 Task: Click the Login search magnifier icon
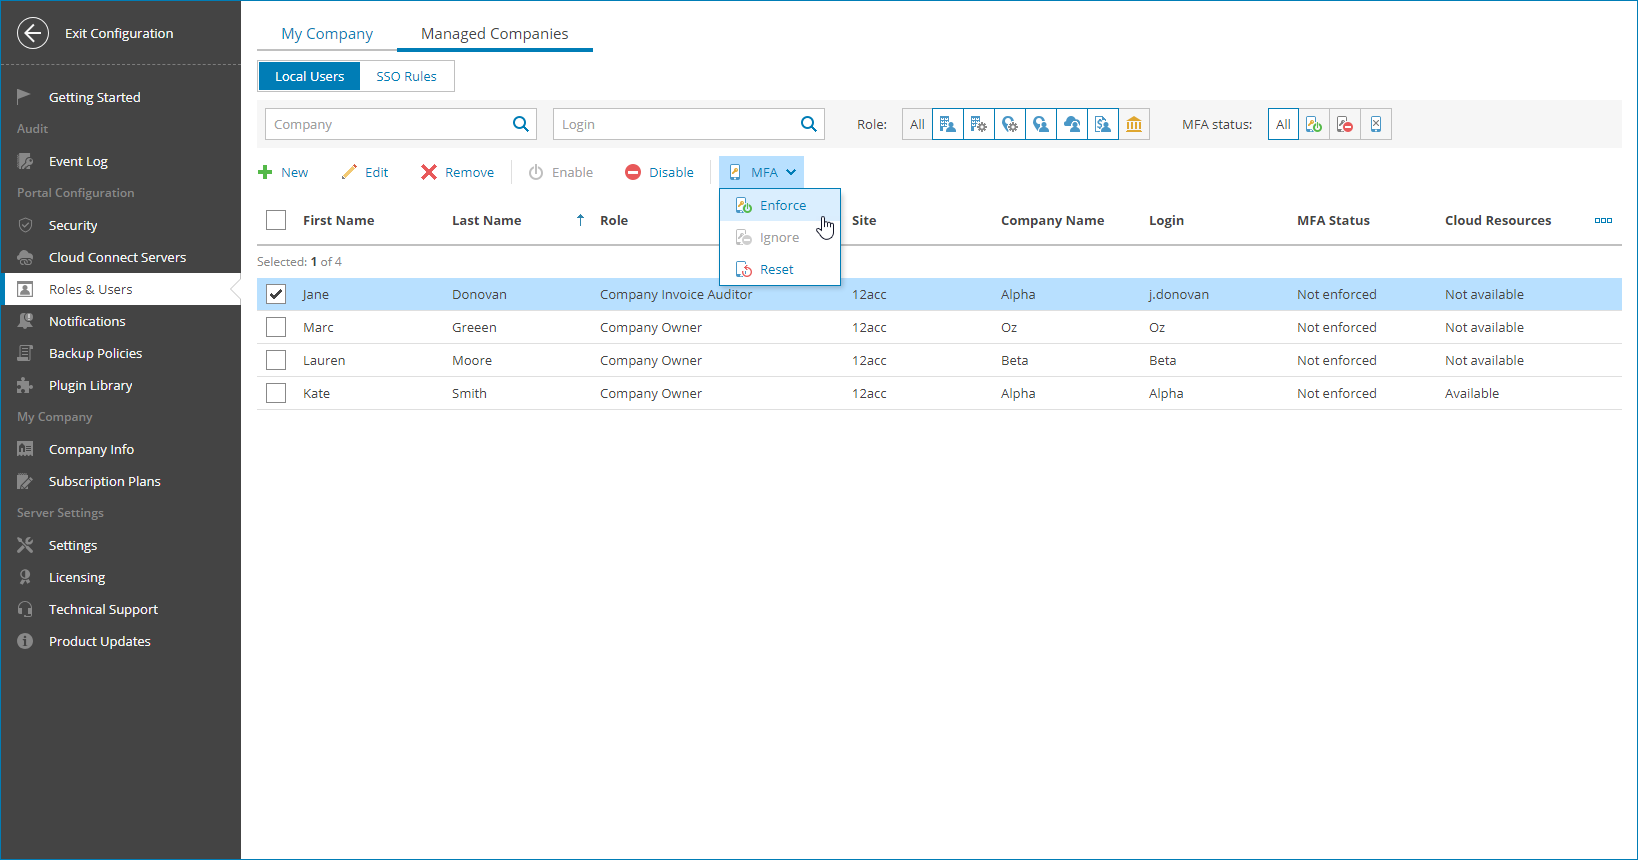(809, 124)
